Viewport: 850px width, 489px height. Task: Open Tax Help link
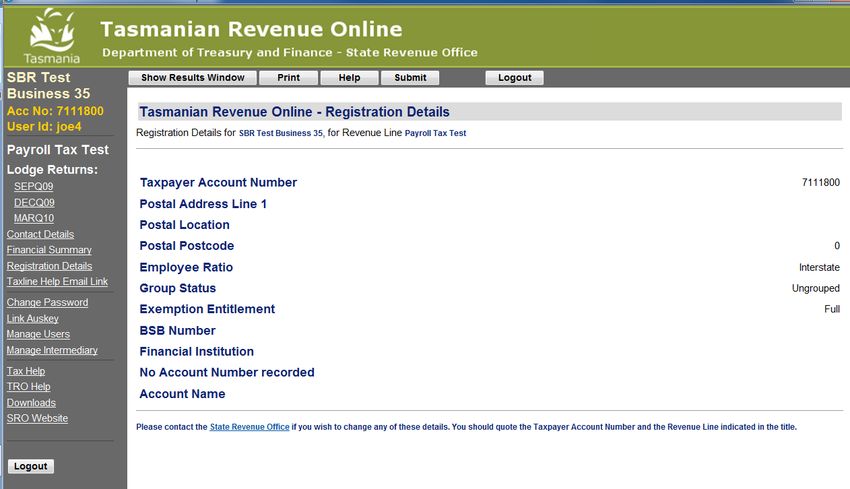[25, 371]
